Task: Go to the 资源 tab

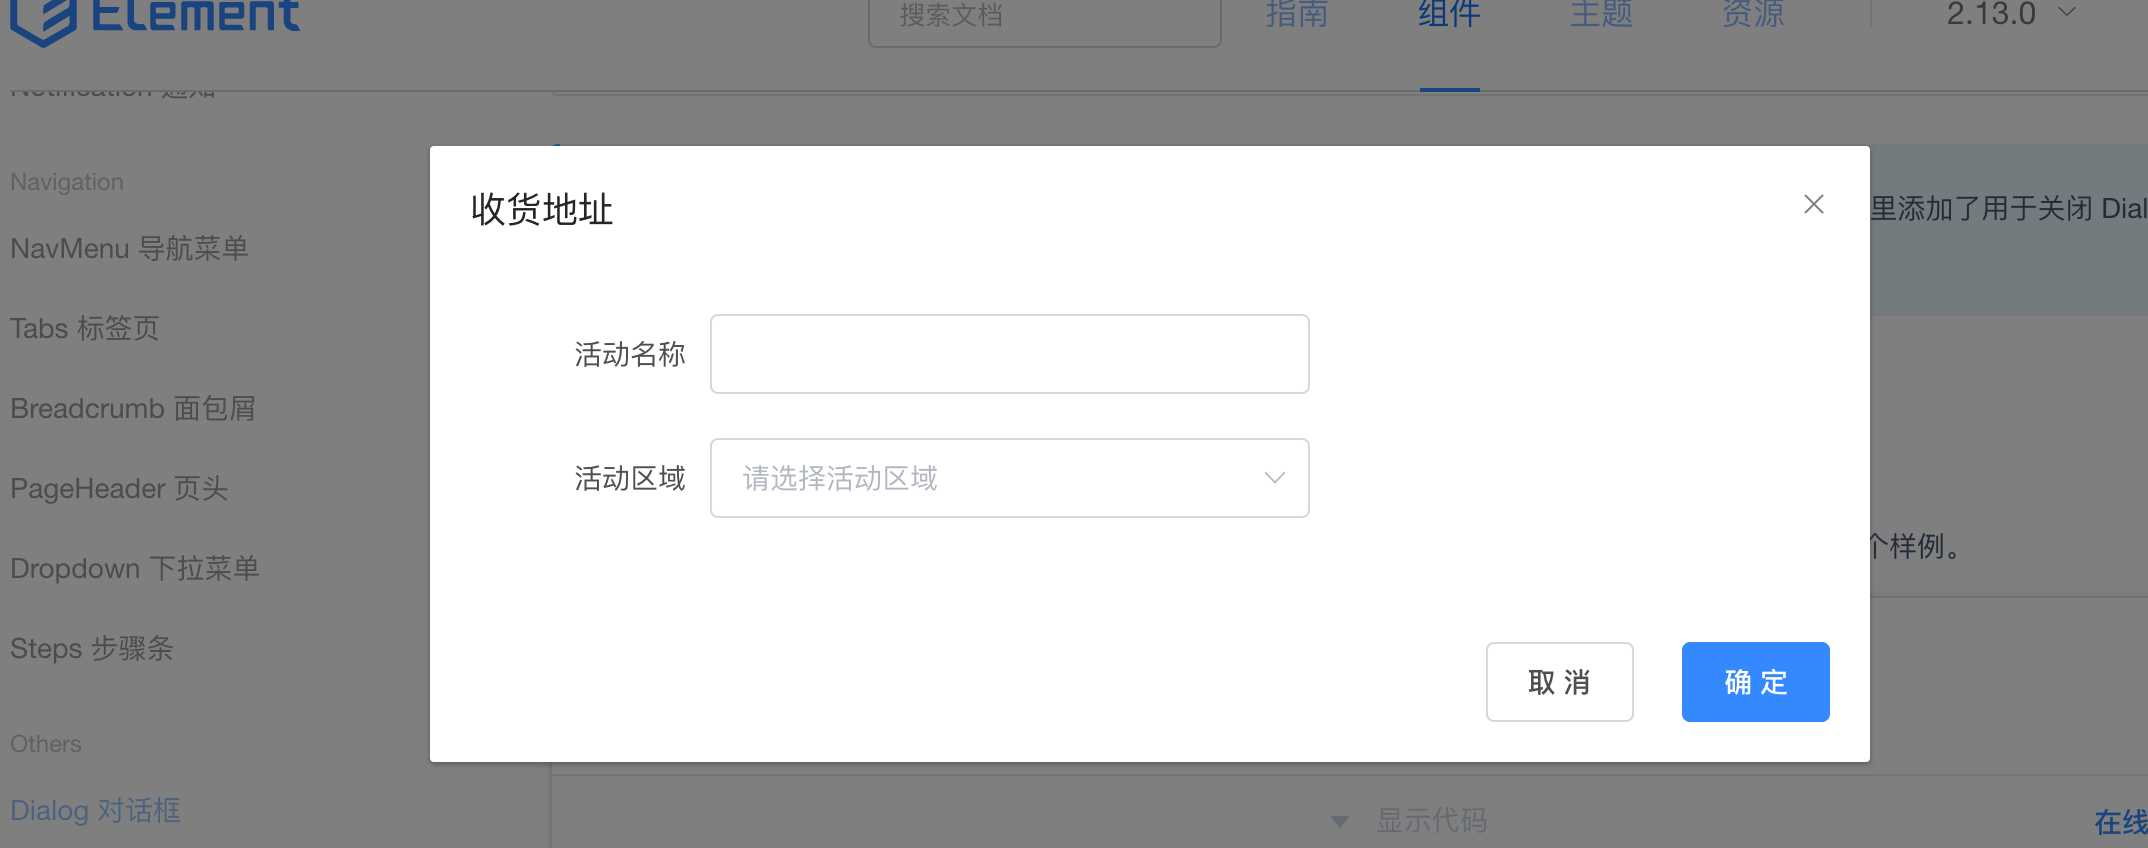Action: (x=1753, y=15)
